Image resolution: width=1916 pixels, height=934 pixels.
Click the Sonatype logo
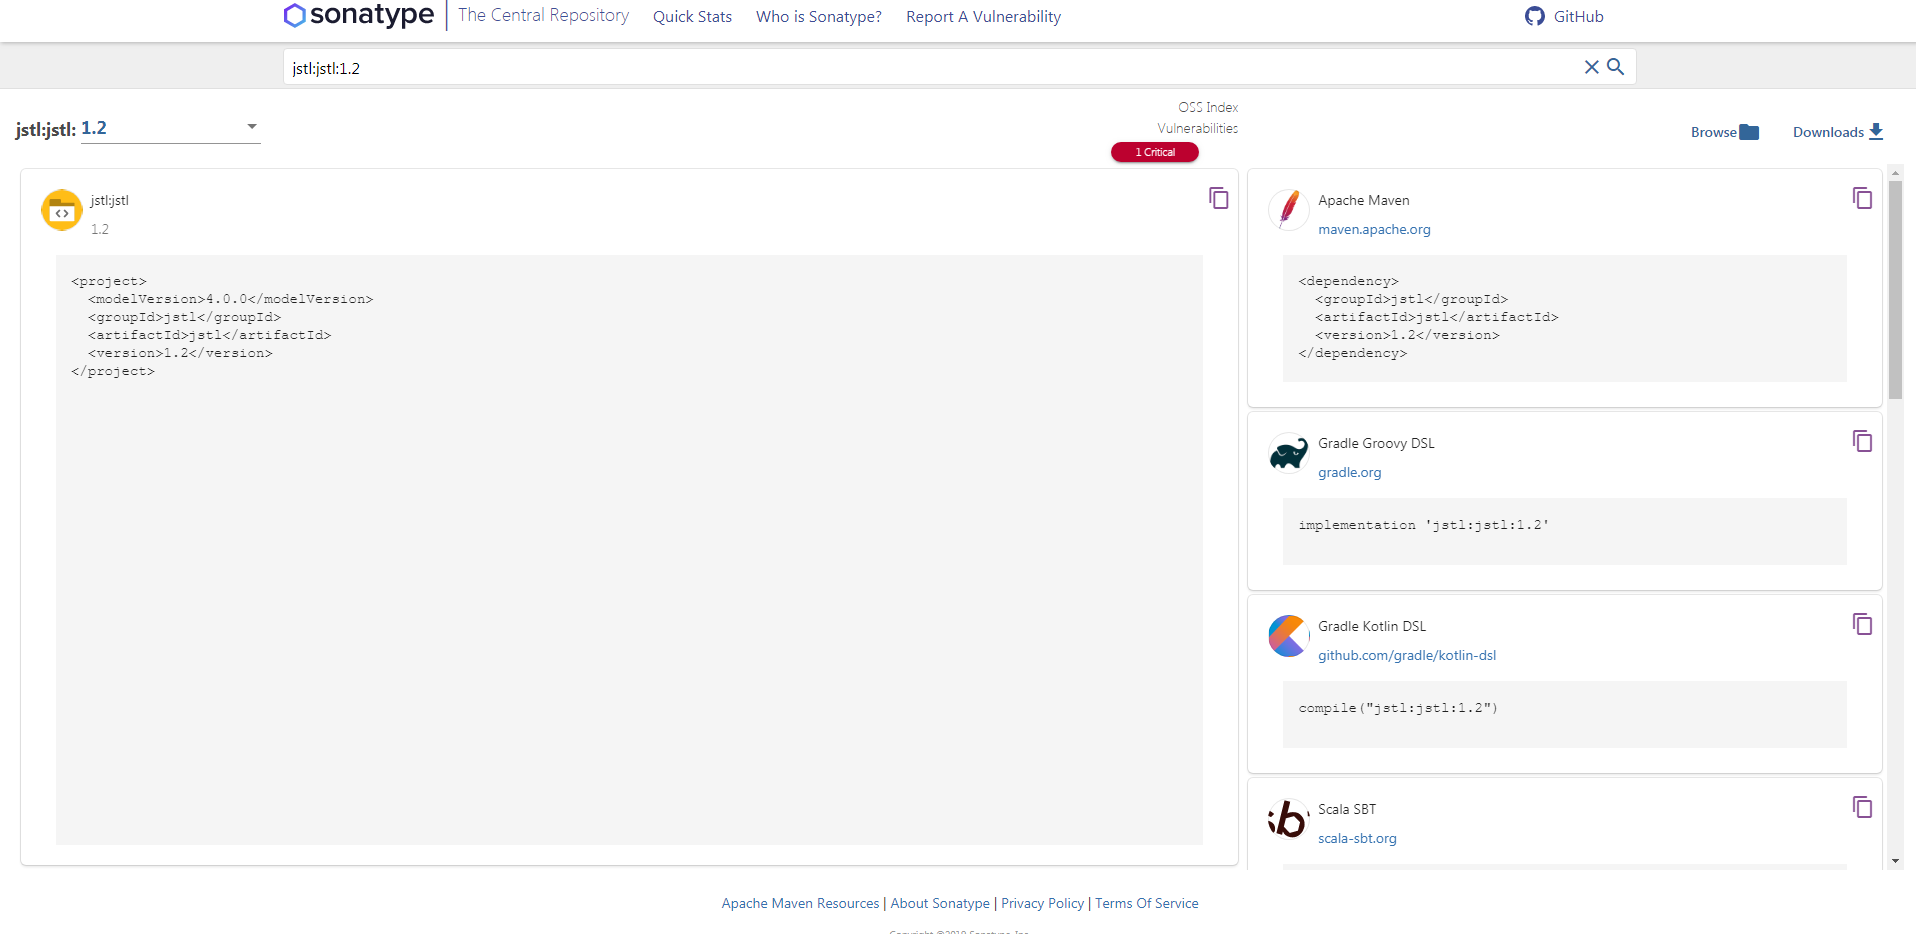[x=359, y=15]
